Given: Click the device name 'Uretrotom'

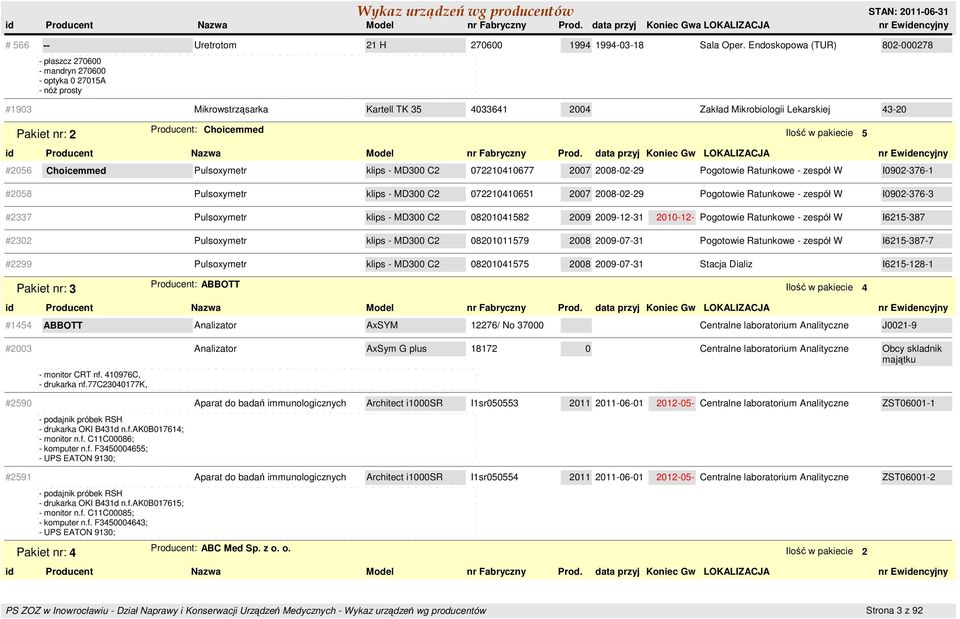Looking at the screenshot, I should 215,45.
